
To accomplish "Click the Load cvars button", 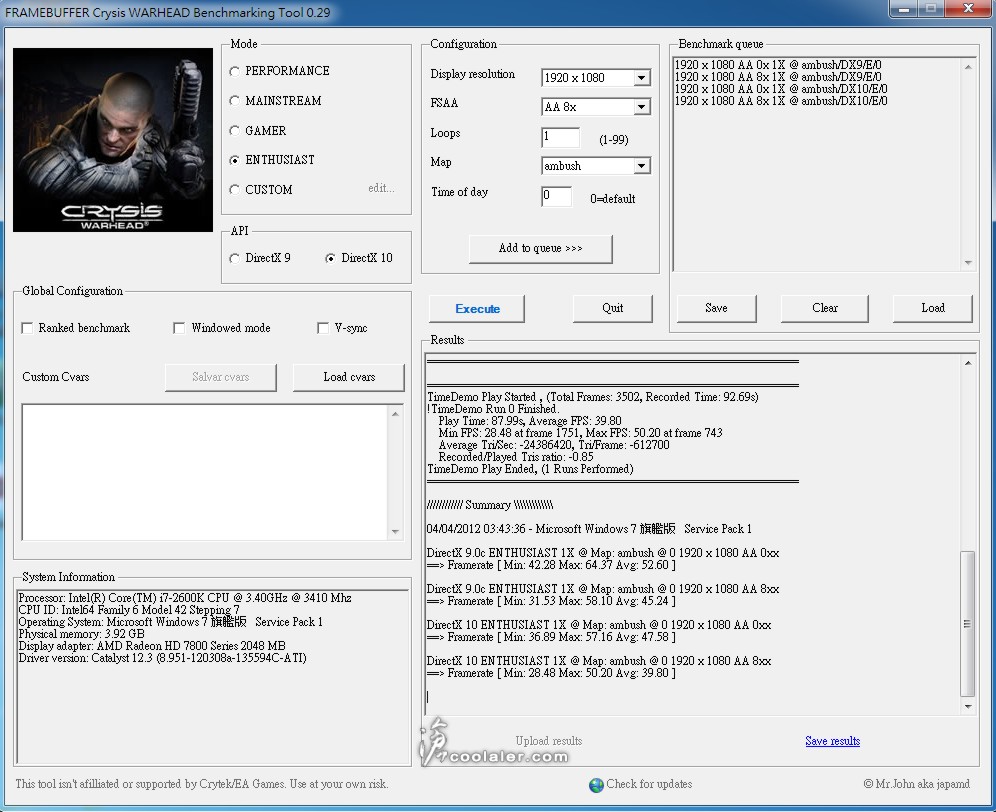I will point(349,377).
